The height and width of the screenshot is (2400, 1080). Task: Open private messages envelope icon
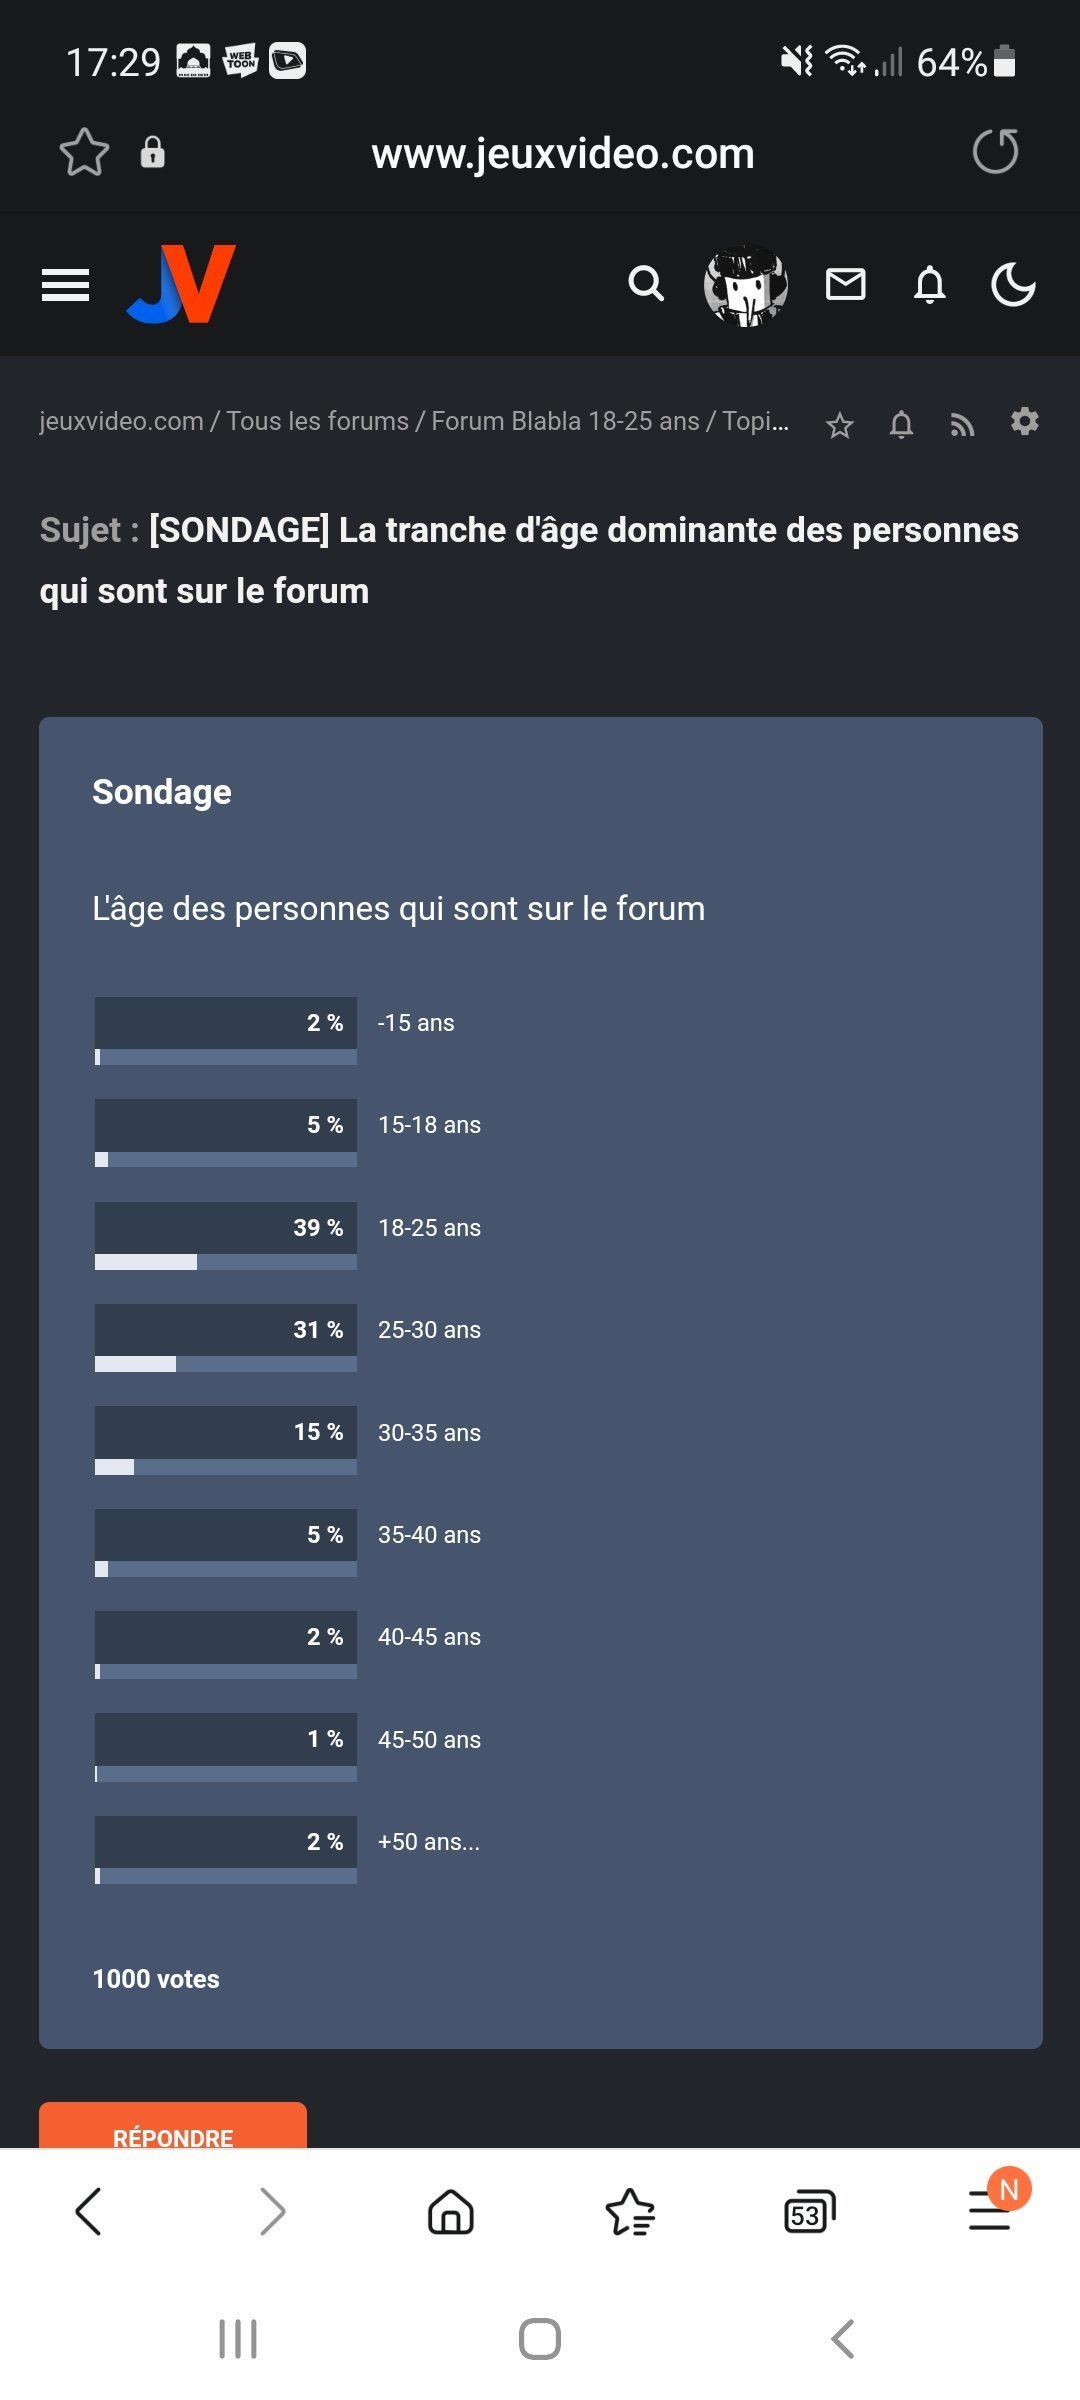845,285
